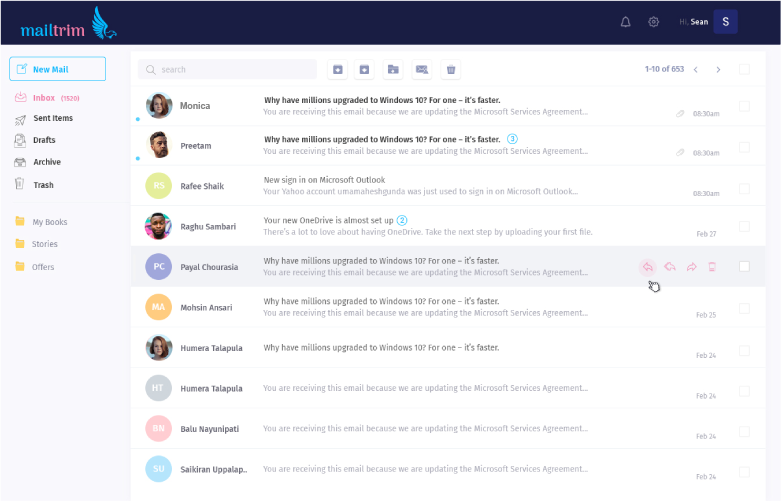
Task: Select Rafee Shaik's email checkbox
Action: [744, 189]
